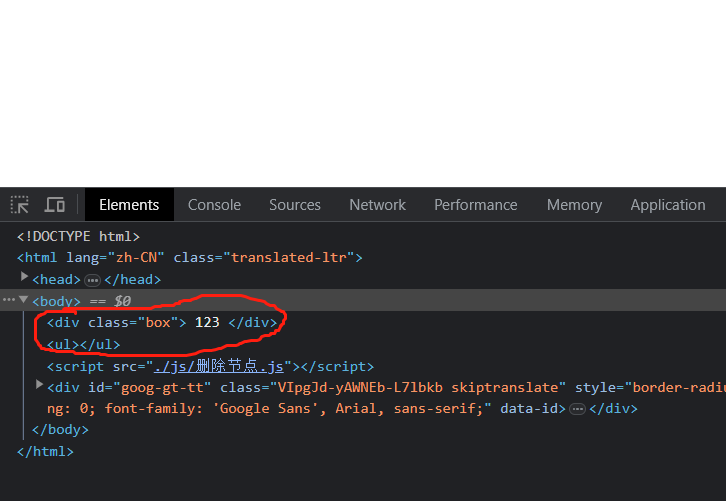Viewport: 726px width, 501px height.
Task: Click the "goog-gt-tt" id value
Action: pyautogui.click(x=162, y=388)
